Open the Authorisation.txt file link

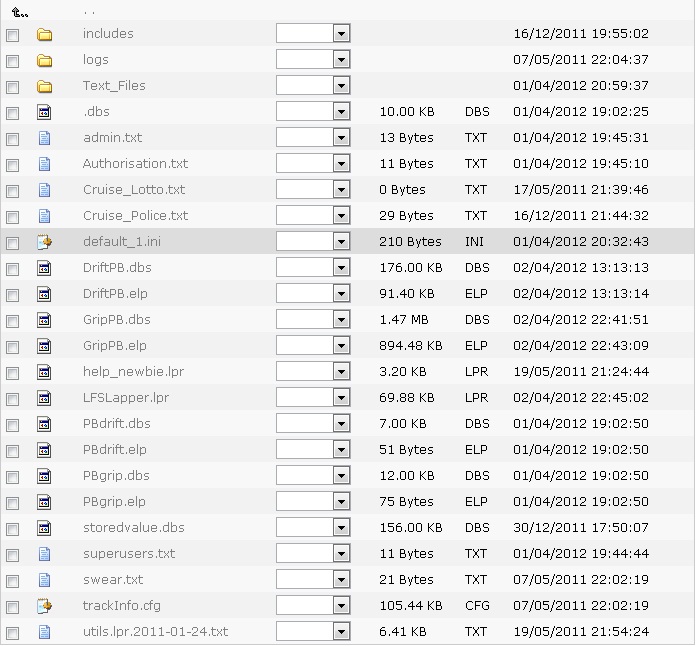135,164
